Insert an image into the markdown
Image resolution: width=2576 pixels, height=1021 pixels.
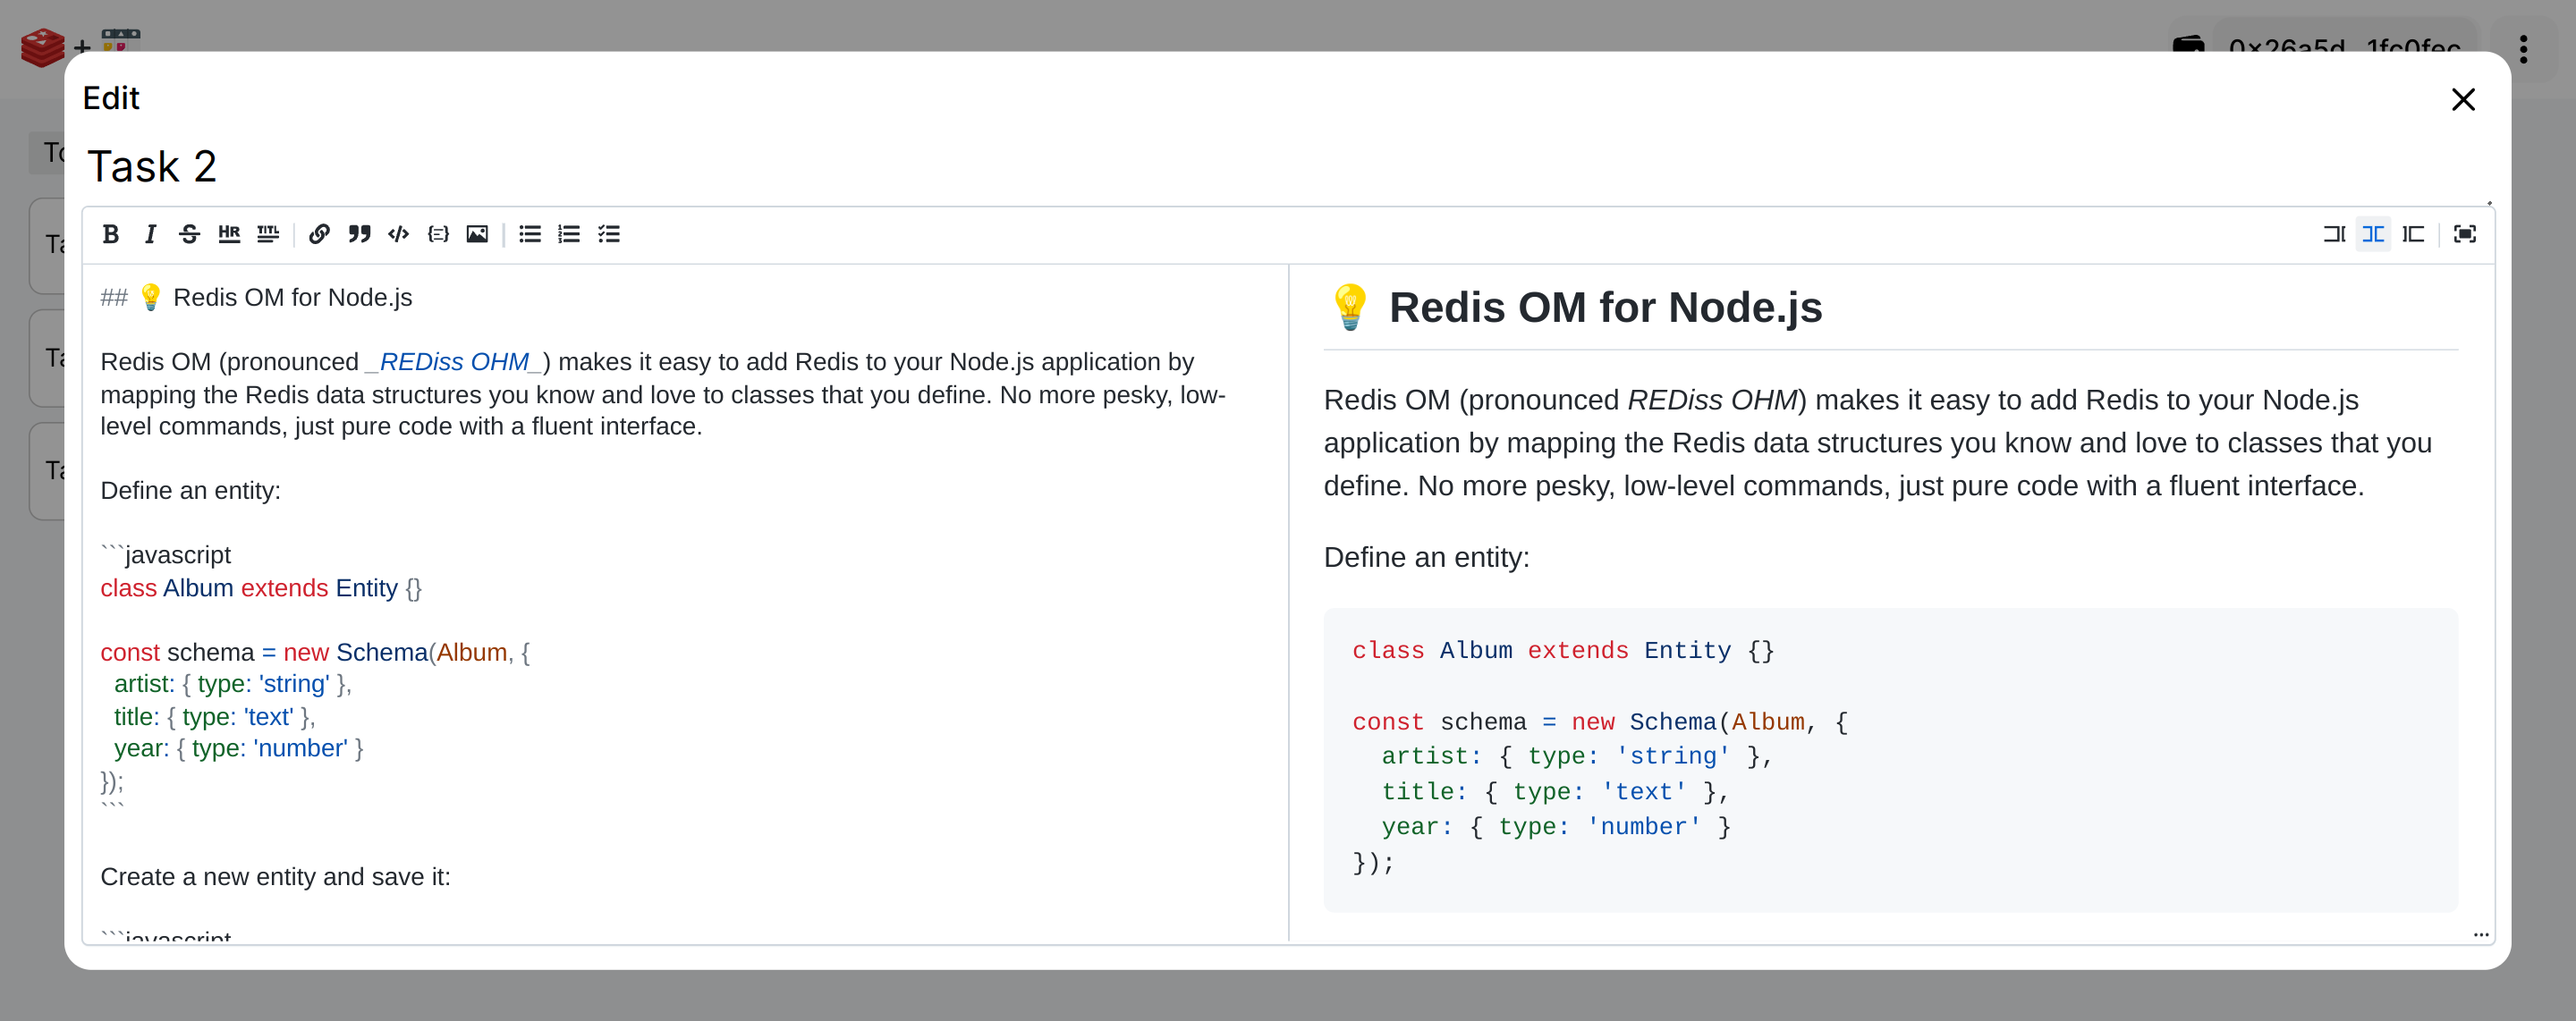click(x=478, y=234)
